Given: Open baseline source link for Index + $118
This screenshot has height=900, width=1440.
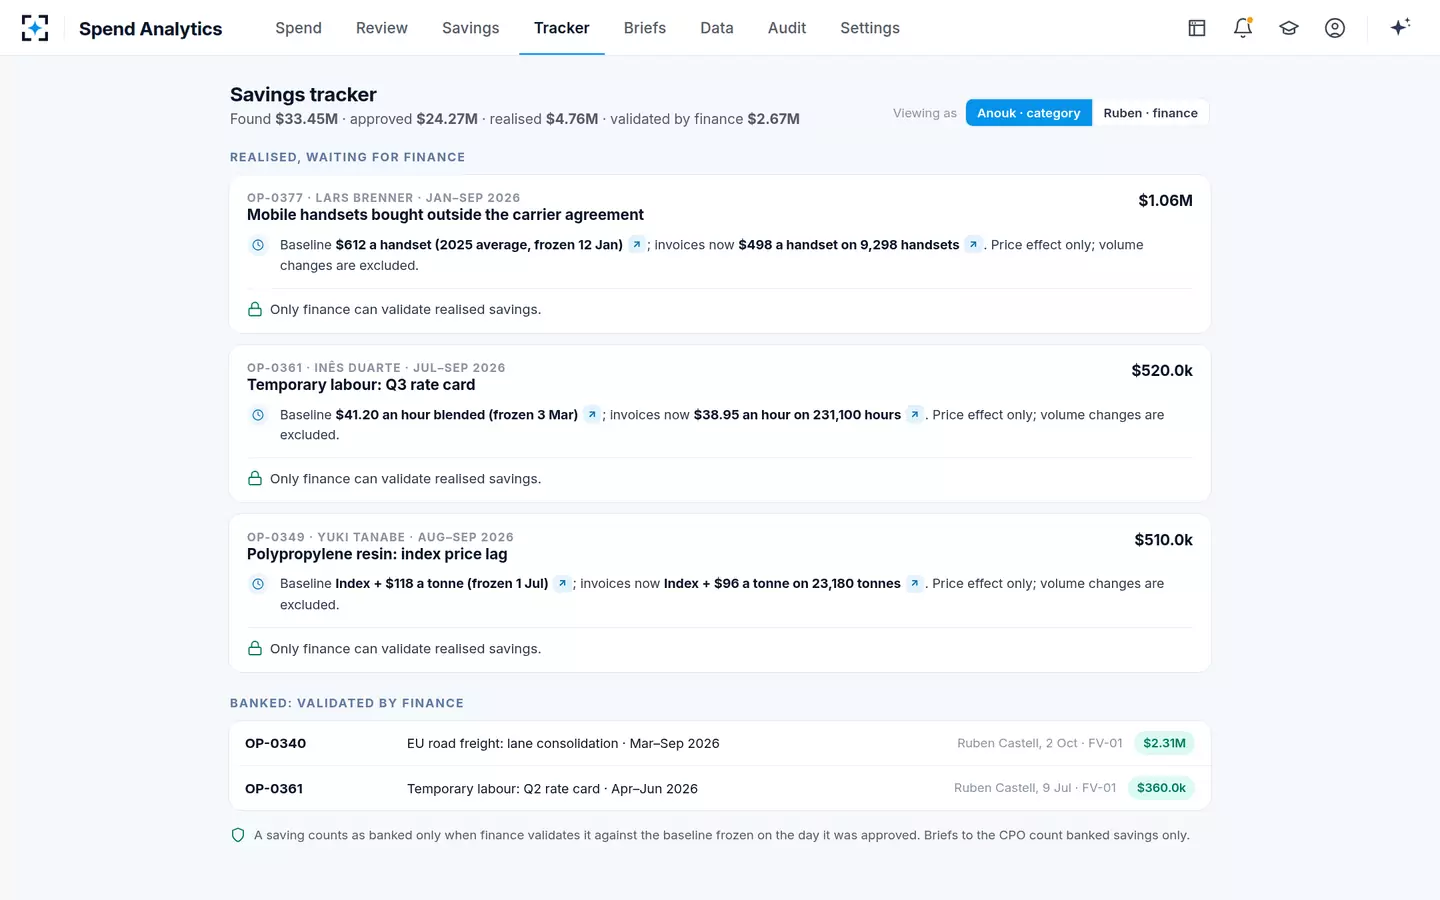Looking at the screenshot, I should pos(562,584).
